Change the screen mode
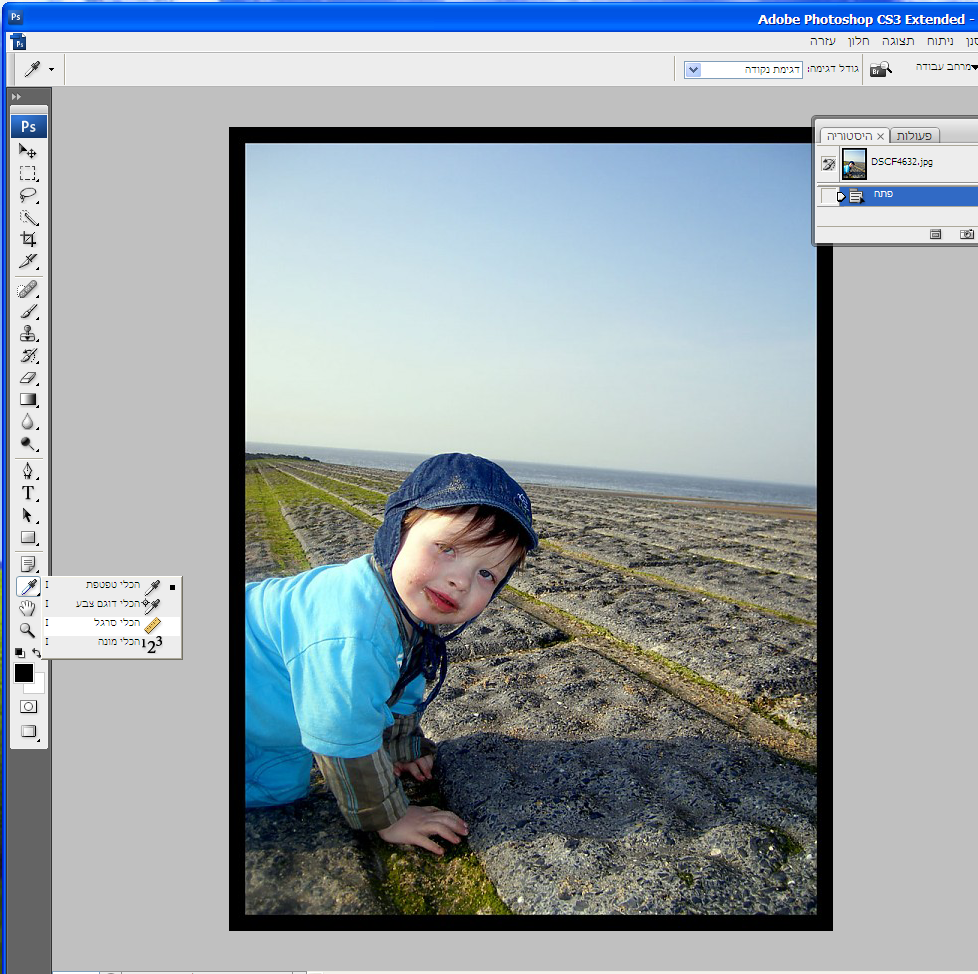 [28, 731]
